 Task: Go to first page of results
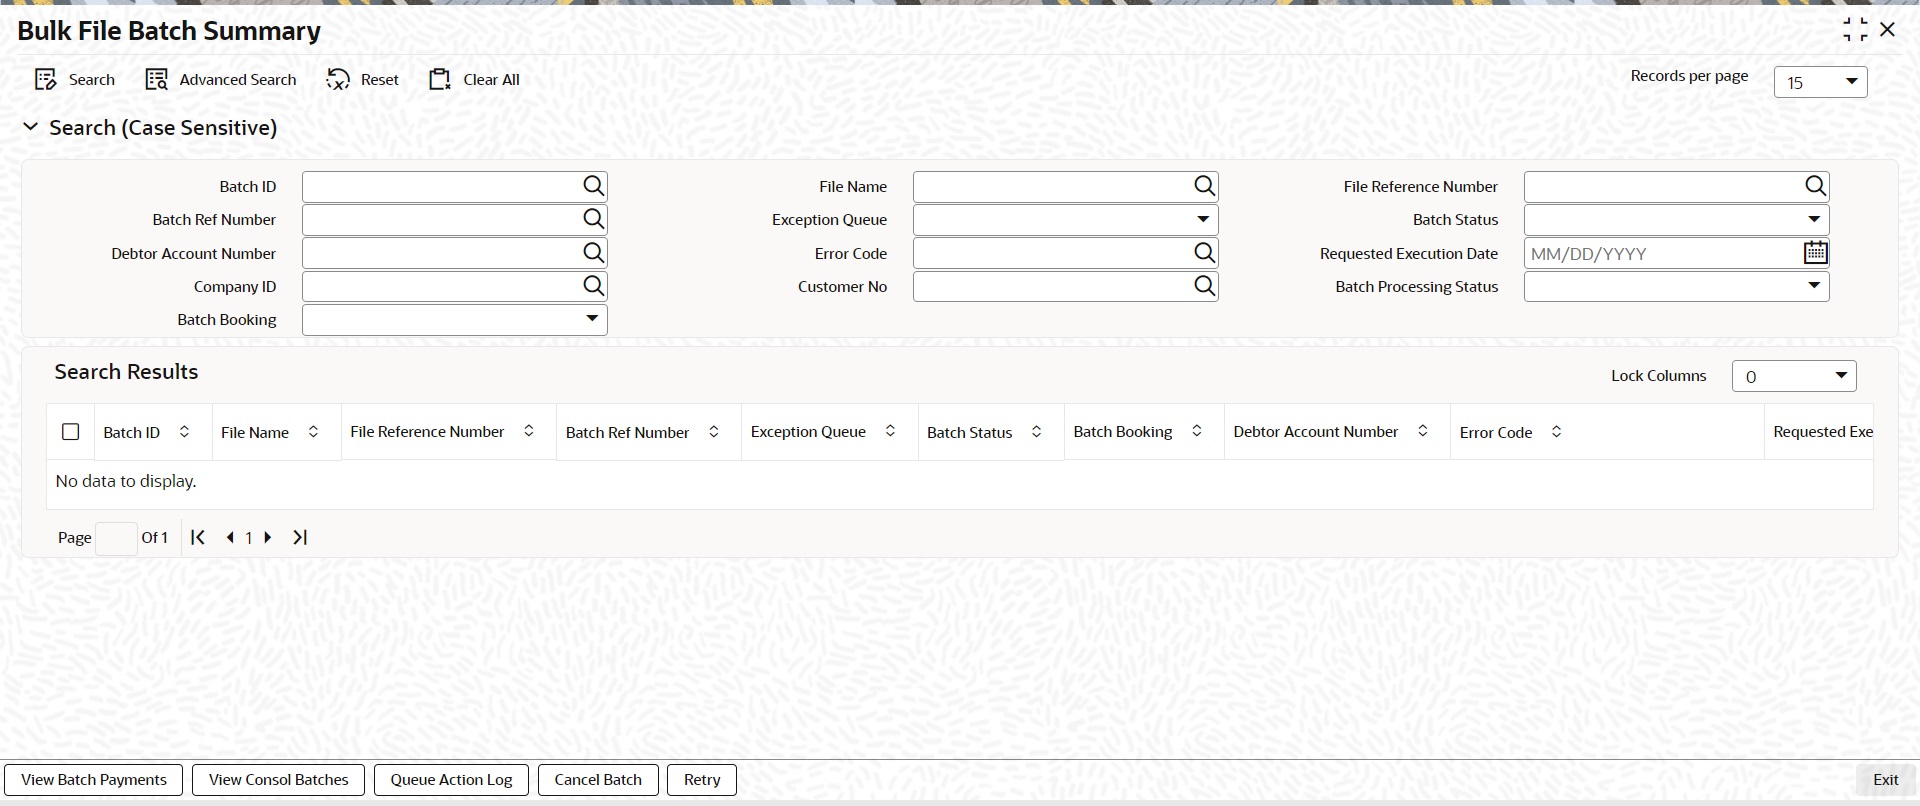coord(198,537)
